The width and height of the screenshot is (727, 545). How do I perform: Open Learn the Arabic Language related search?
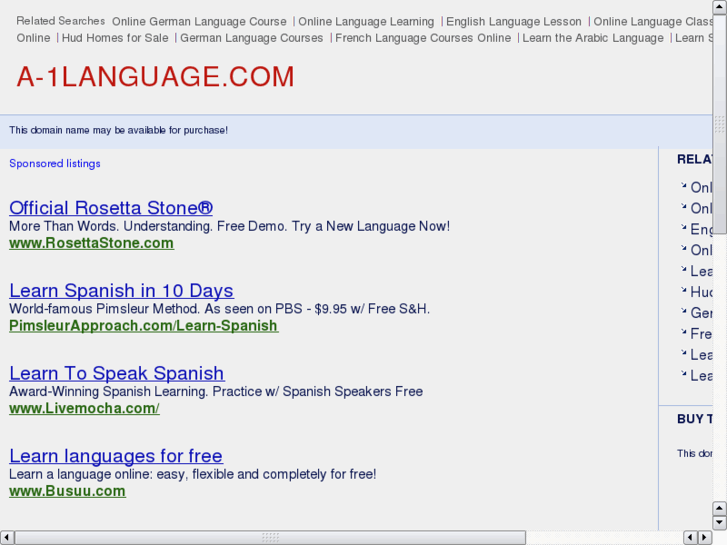593,38
